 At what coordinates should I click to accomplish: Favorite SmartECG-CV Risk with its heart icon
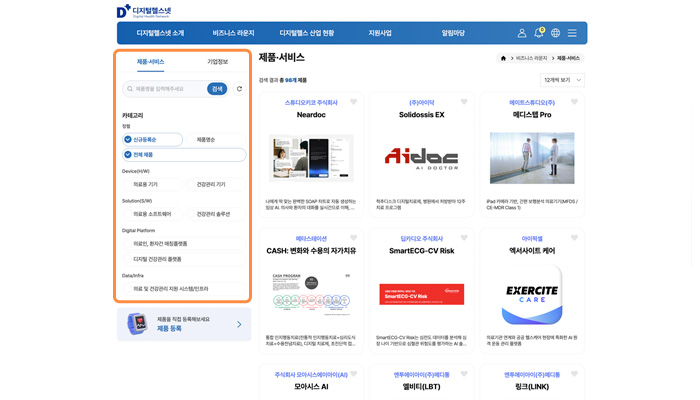464,238
